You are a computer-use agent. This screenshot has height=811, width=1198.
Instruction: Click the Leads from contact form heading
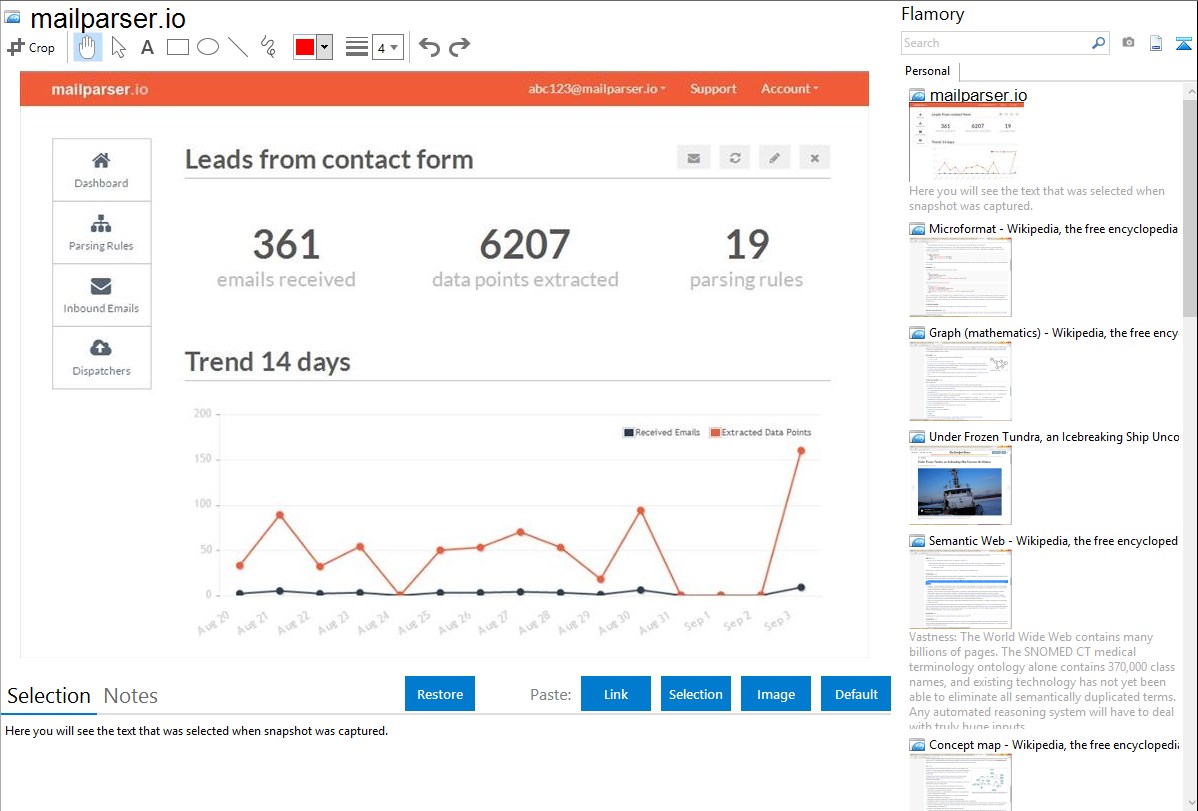(329, 159)
